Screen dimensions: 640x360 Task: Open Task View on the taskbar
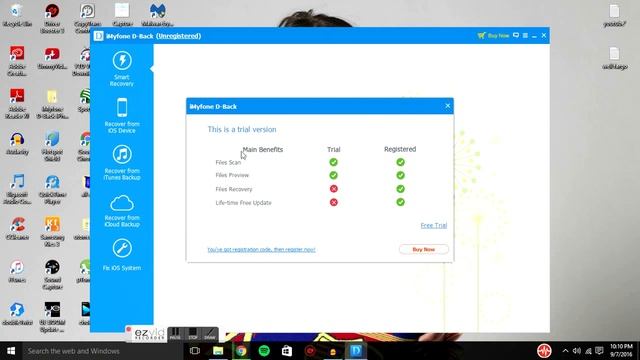tap(195, 351)
